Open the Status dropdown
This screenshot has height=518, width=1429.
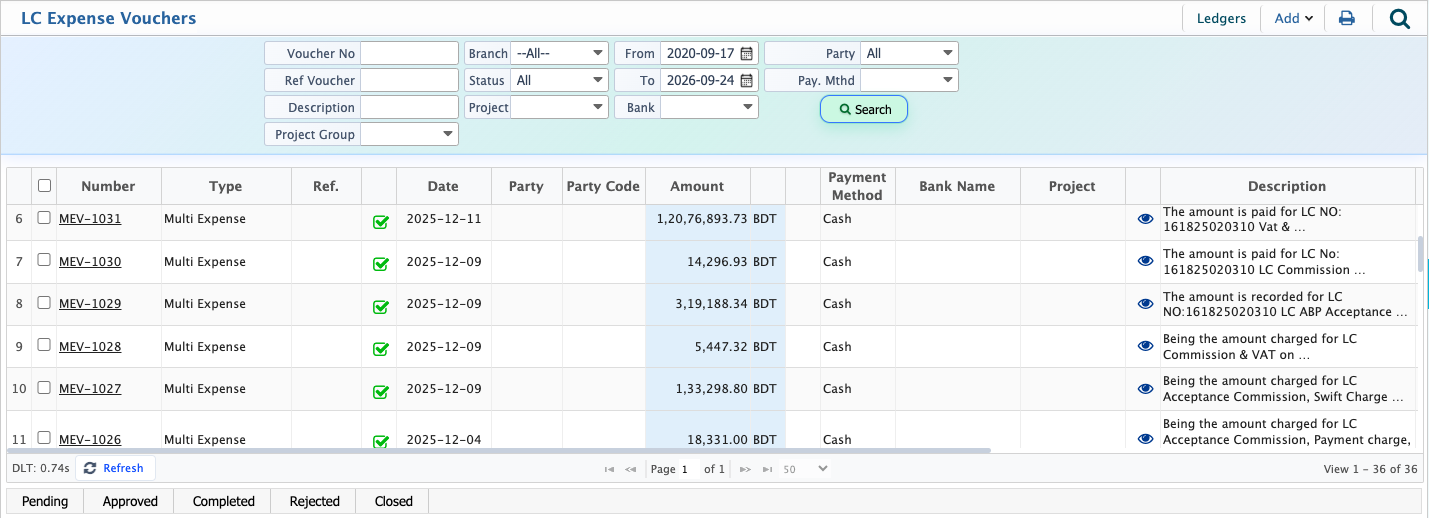559,80
